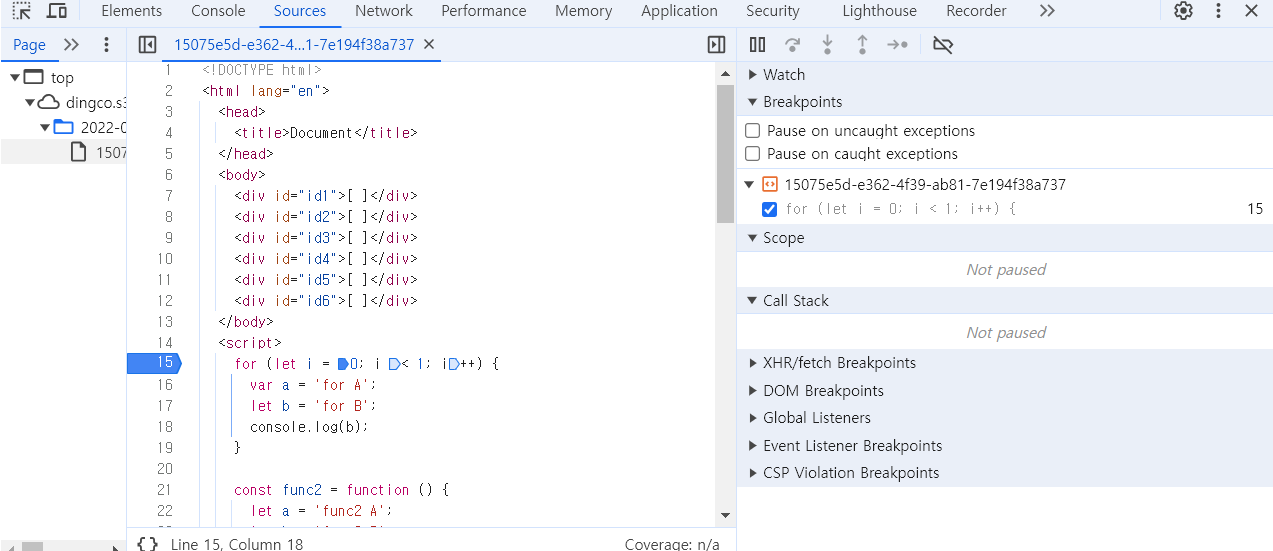Click the editor scroll-down arrow

tap(726, 516)
